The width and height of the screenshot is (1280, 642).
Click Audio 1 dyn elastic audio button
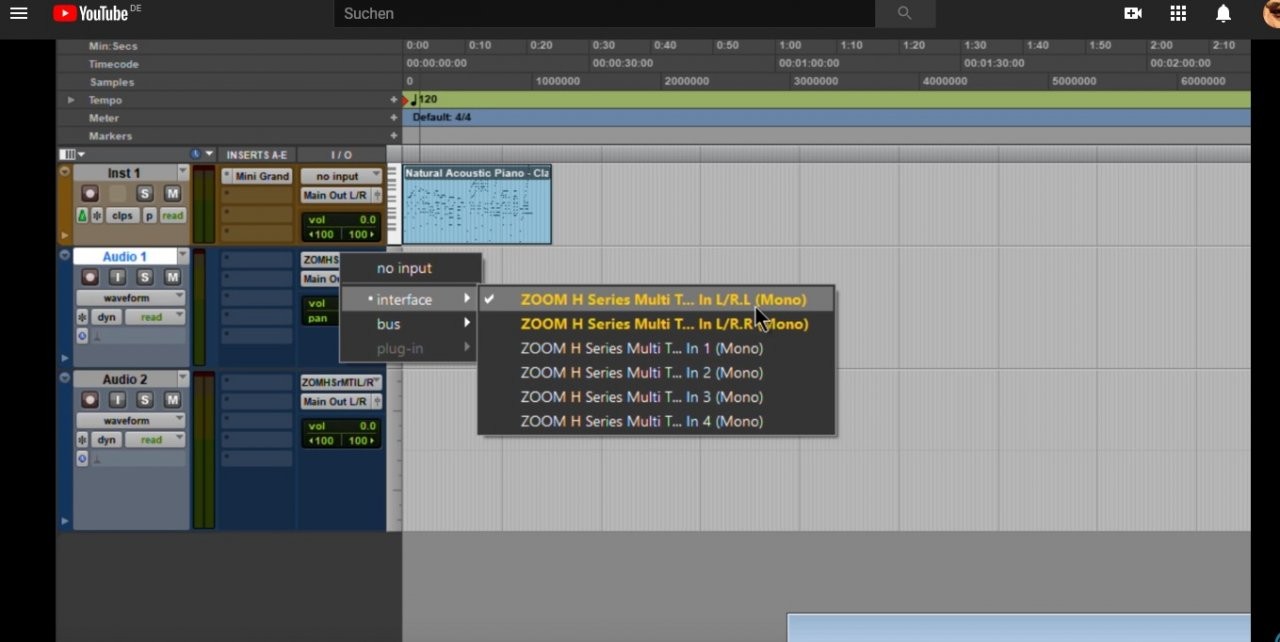107,317
